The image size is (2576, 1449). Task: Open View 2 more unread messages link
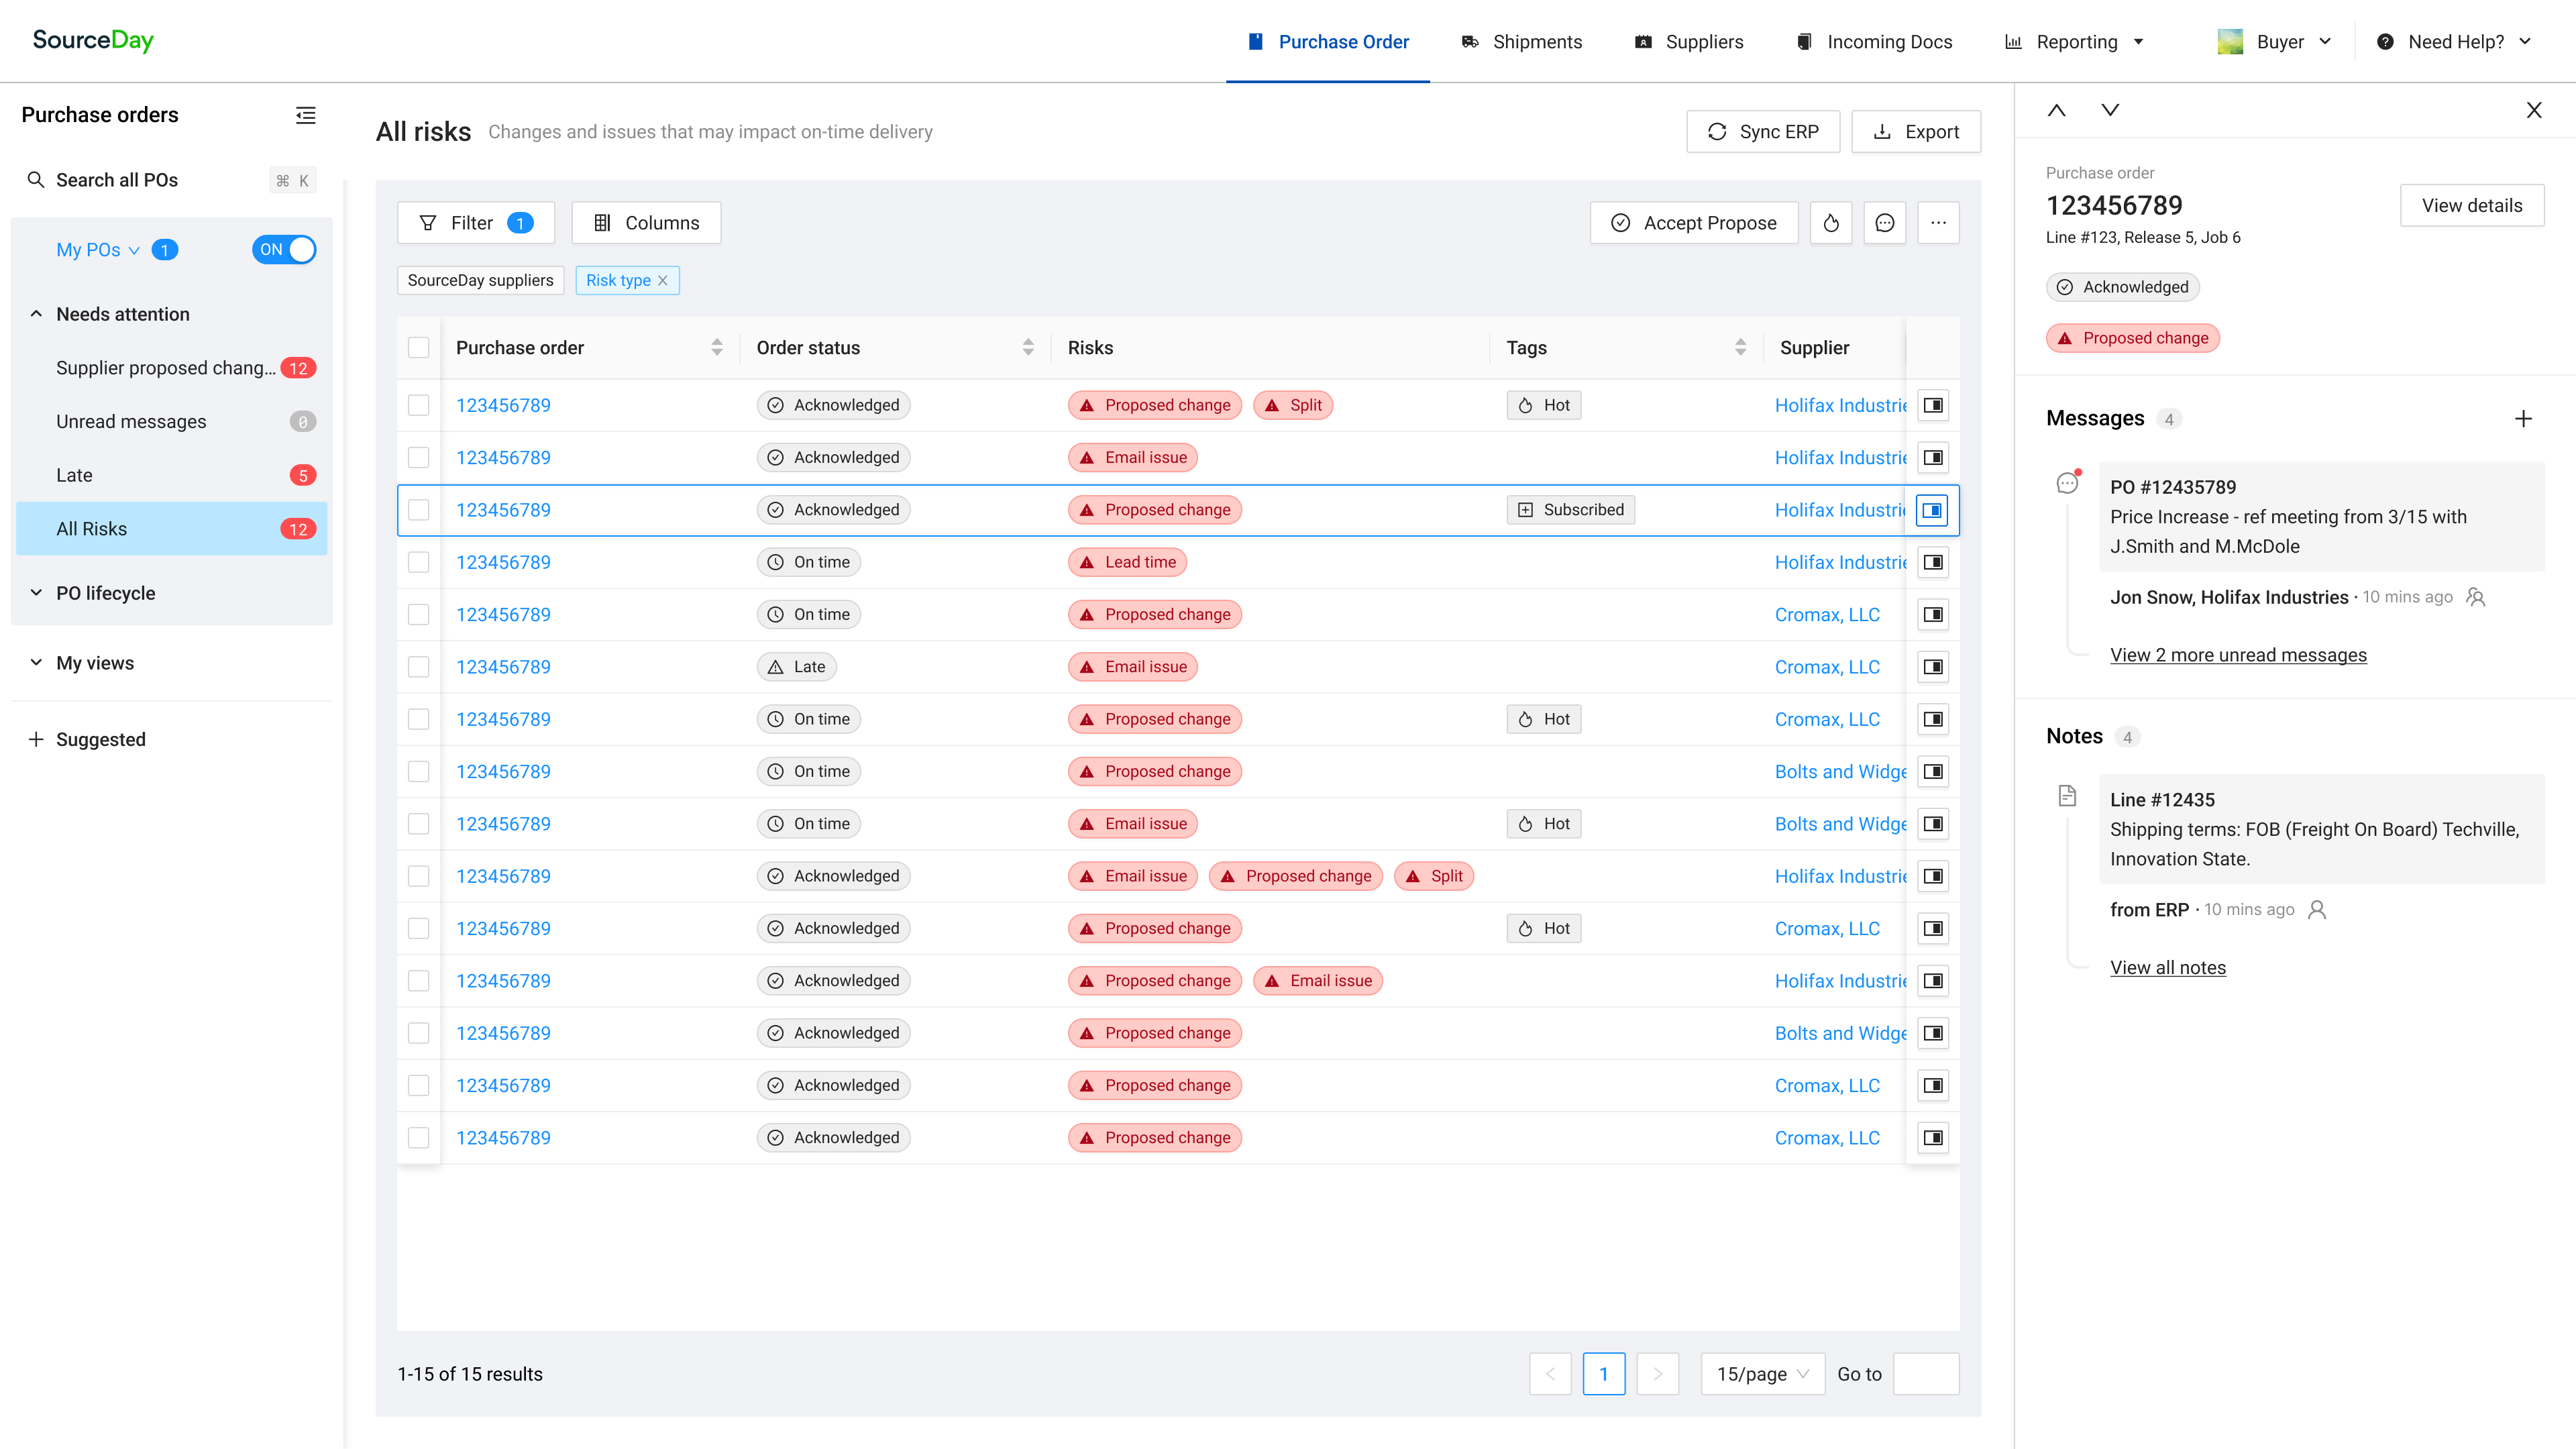point(2238,655)
